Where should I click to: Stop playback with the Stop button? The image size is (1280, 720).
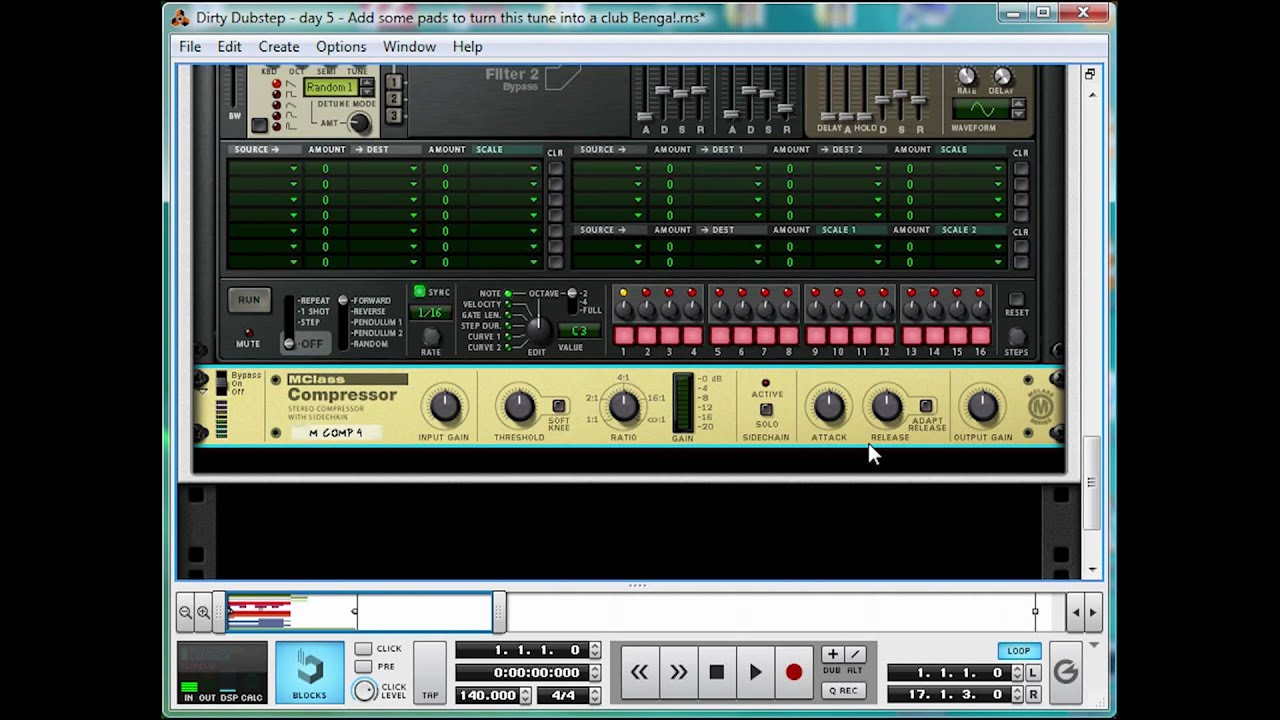[x=716, y=673]
